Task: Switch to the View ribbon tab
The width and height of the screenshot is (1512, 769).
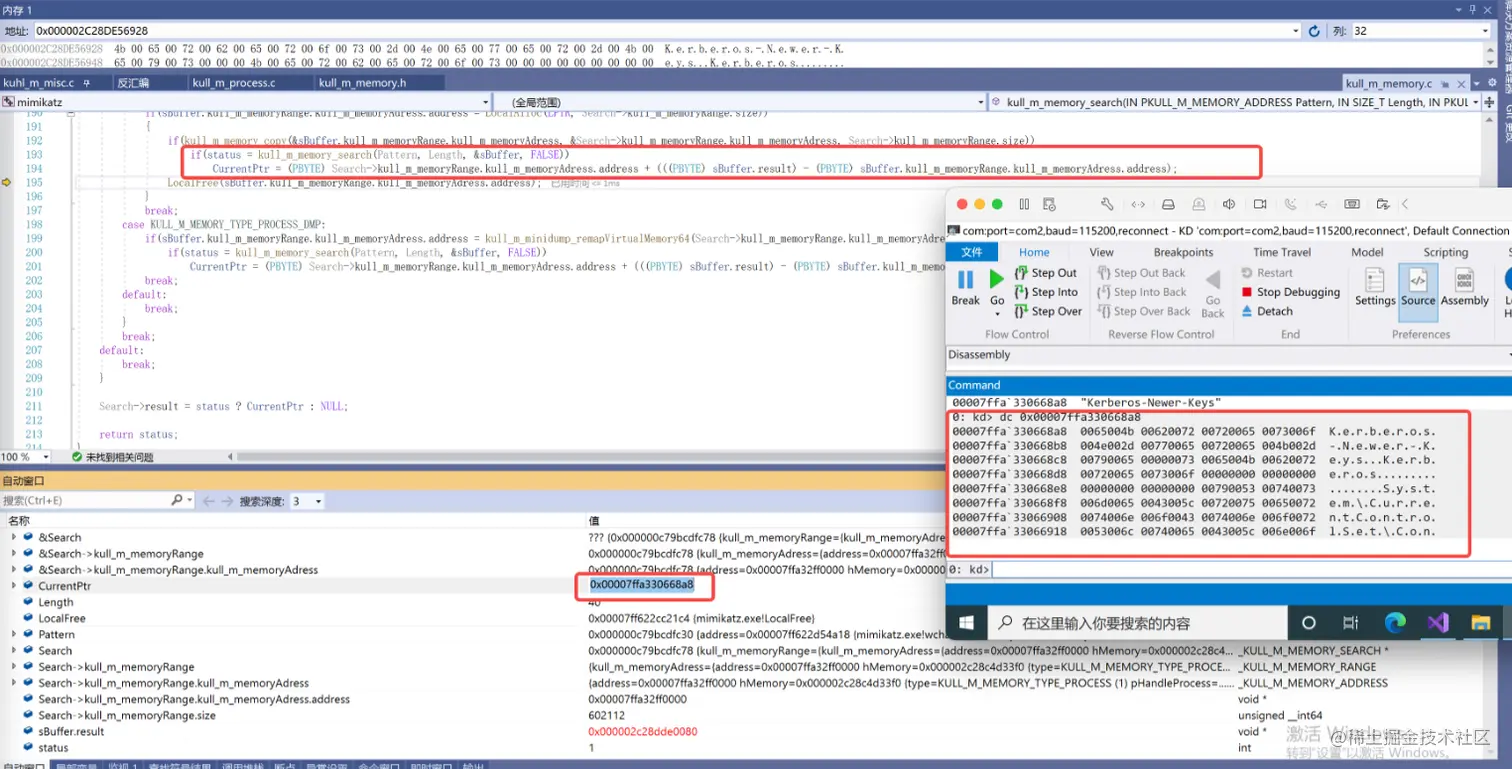Action: tap(1101, 252)
